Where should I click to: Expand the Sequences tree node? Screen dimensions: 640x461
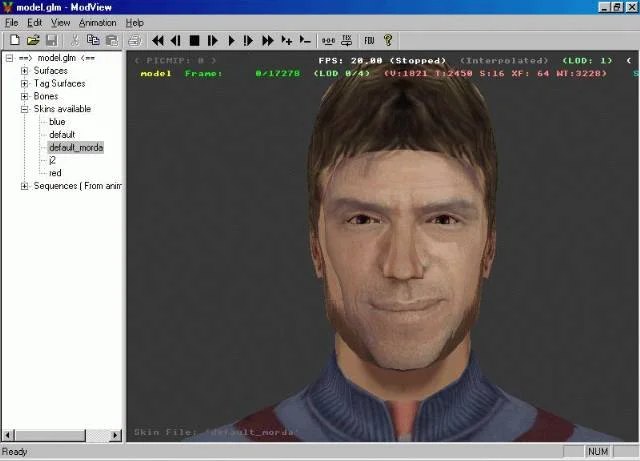24,186
